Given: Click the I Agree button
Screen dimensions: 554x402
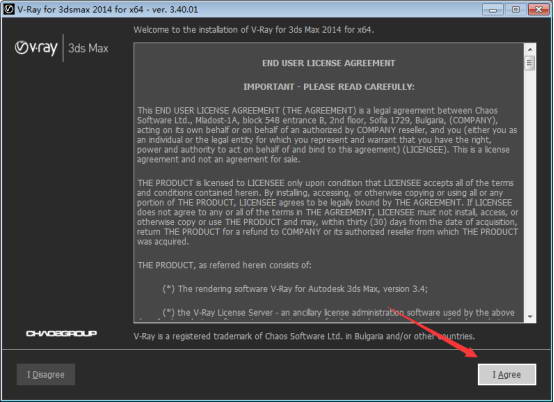Looking at the screenshot, I should [507, 374].
